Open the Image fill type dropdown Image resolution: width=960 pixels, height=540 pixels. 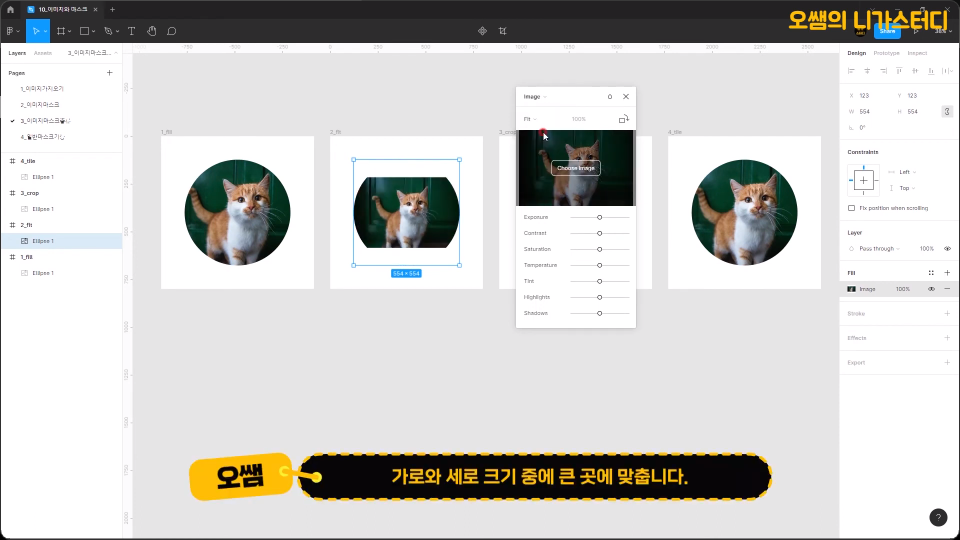pos(535,97)
